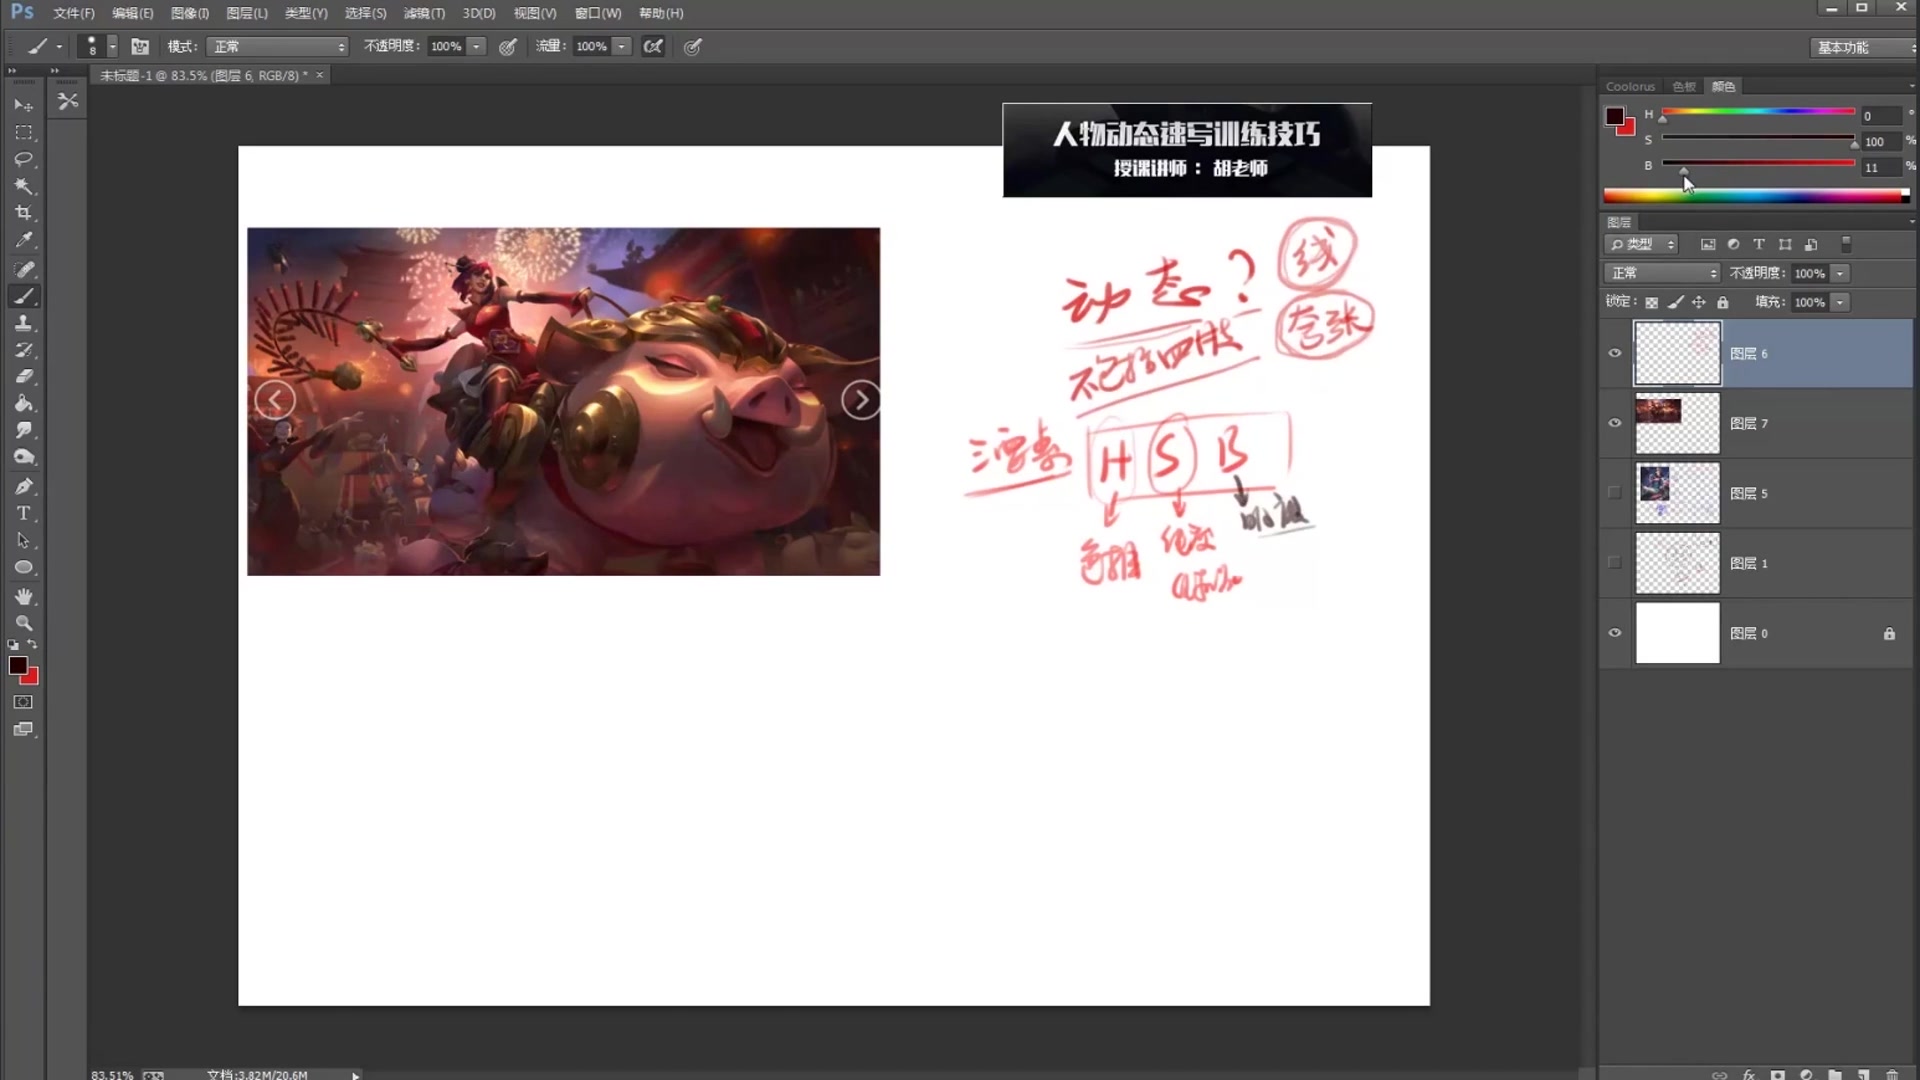Open layer blend mode 正常 dropdown
This screenshot has width=1920, height=1080.
(x=1662, y=273)
